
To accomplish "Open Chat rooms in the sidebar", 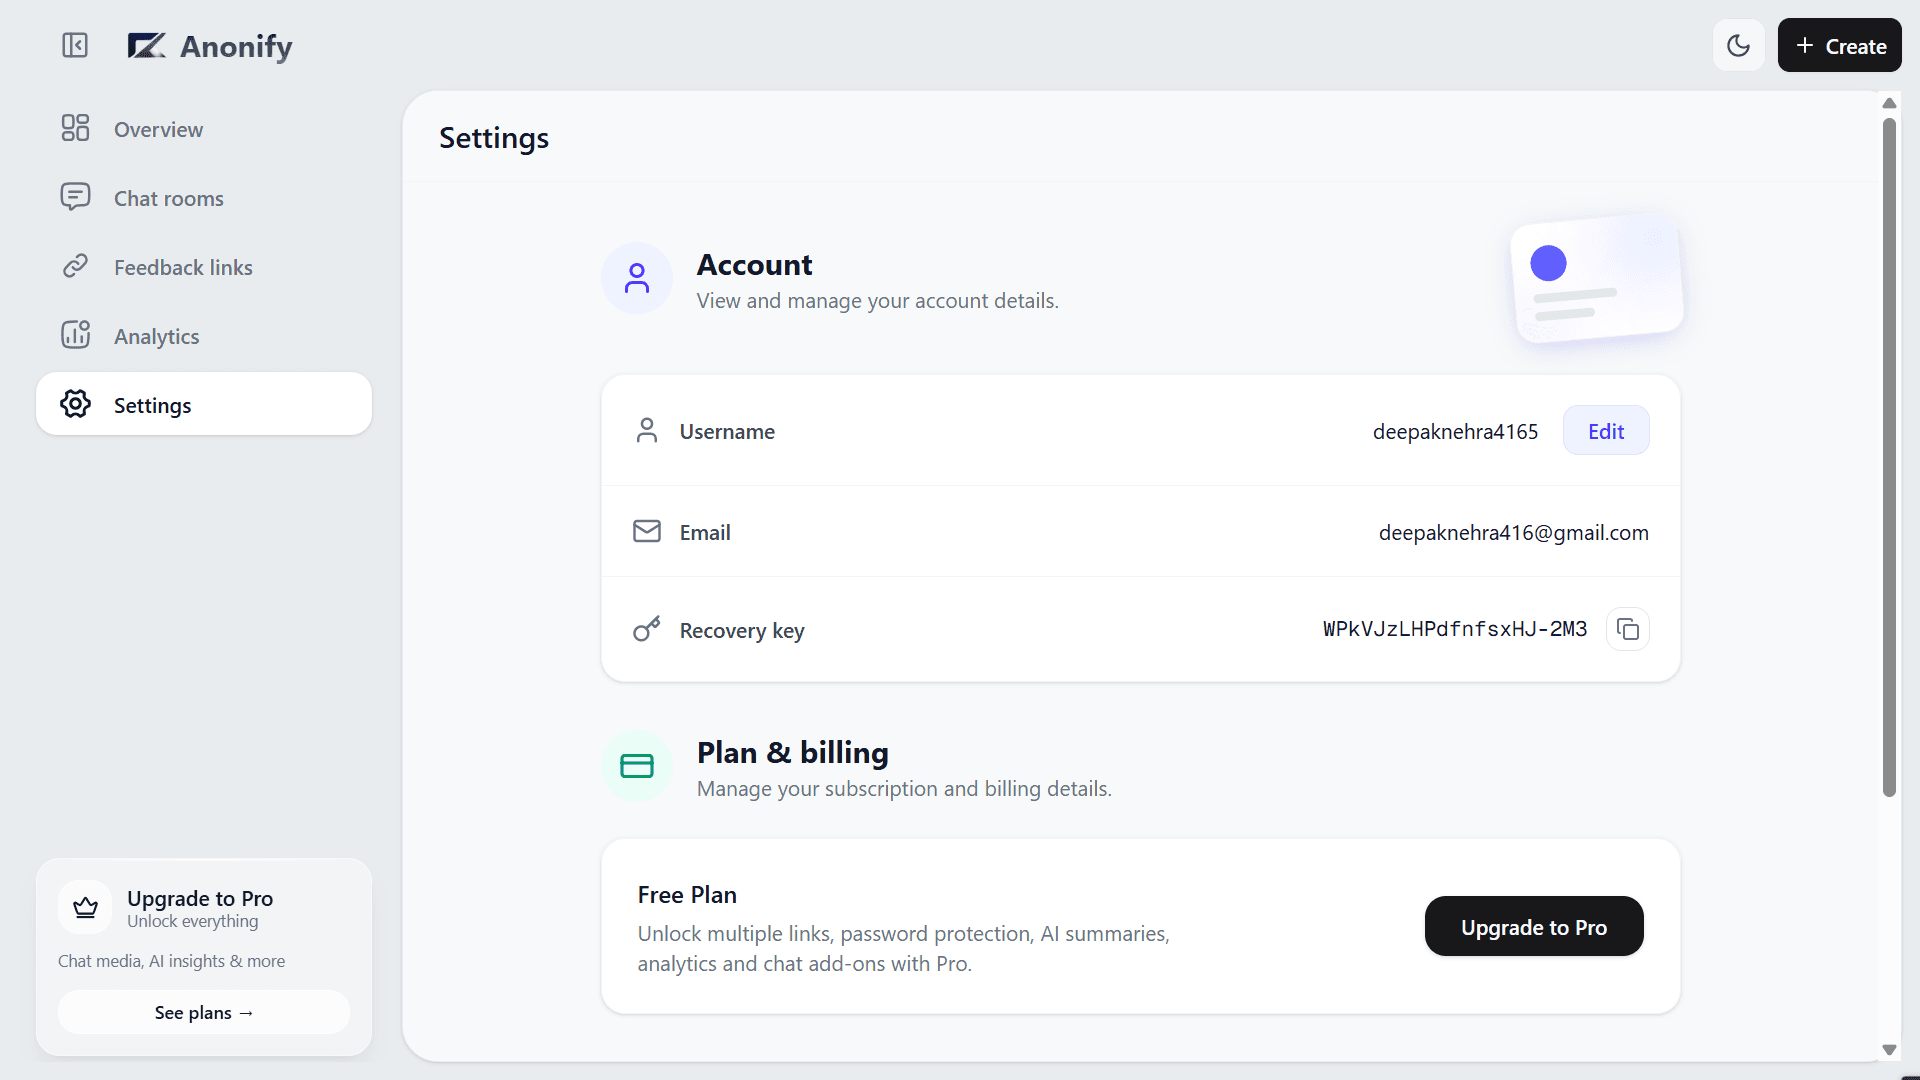I will point(204,198).
